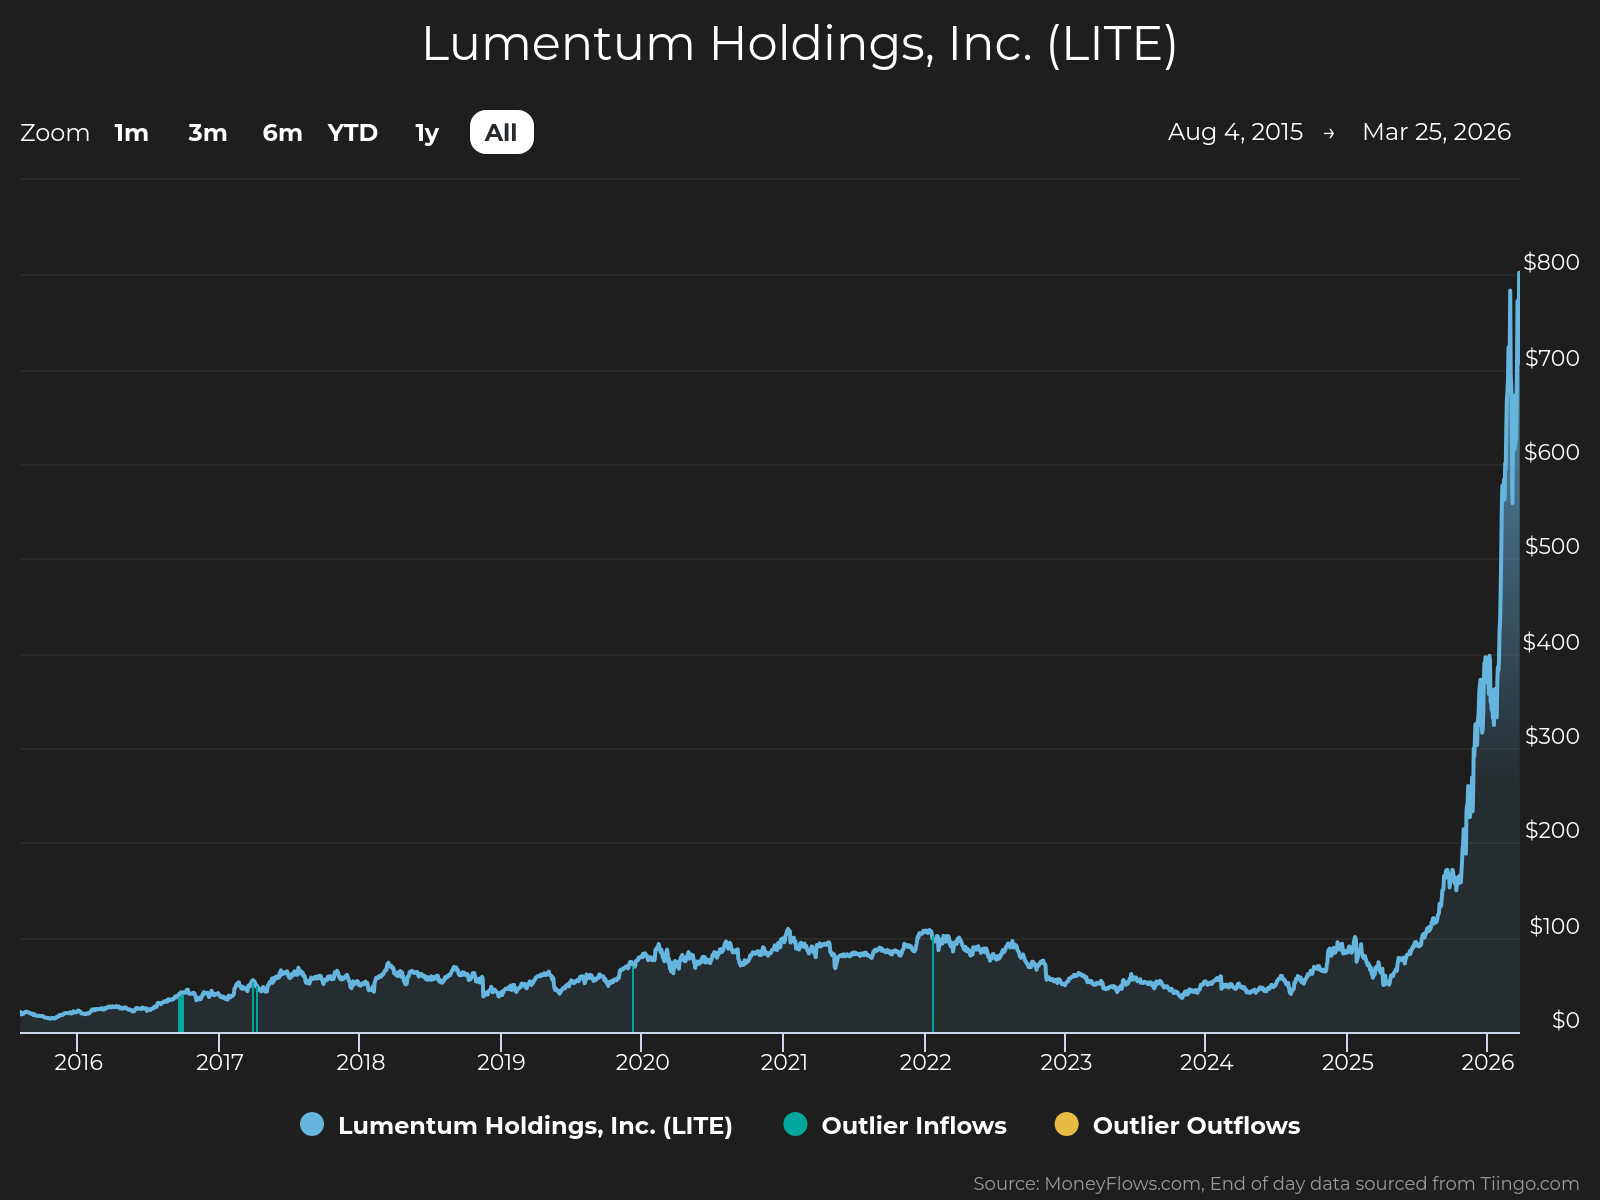This screenshot has height=1200, width=1600.
Task: Choose the 1y zoom range
Action: [x=427, y=132]
